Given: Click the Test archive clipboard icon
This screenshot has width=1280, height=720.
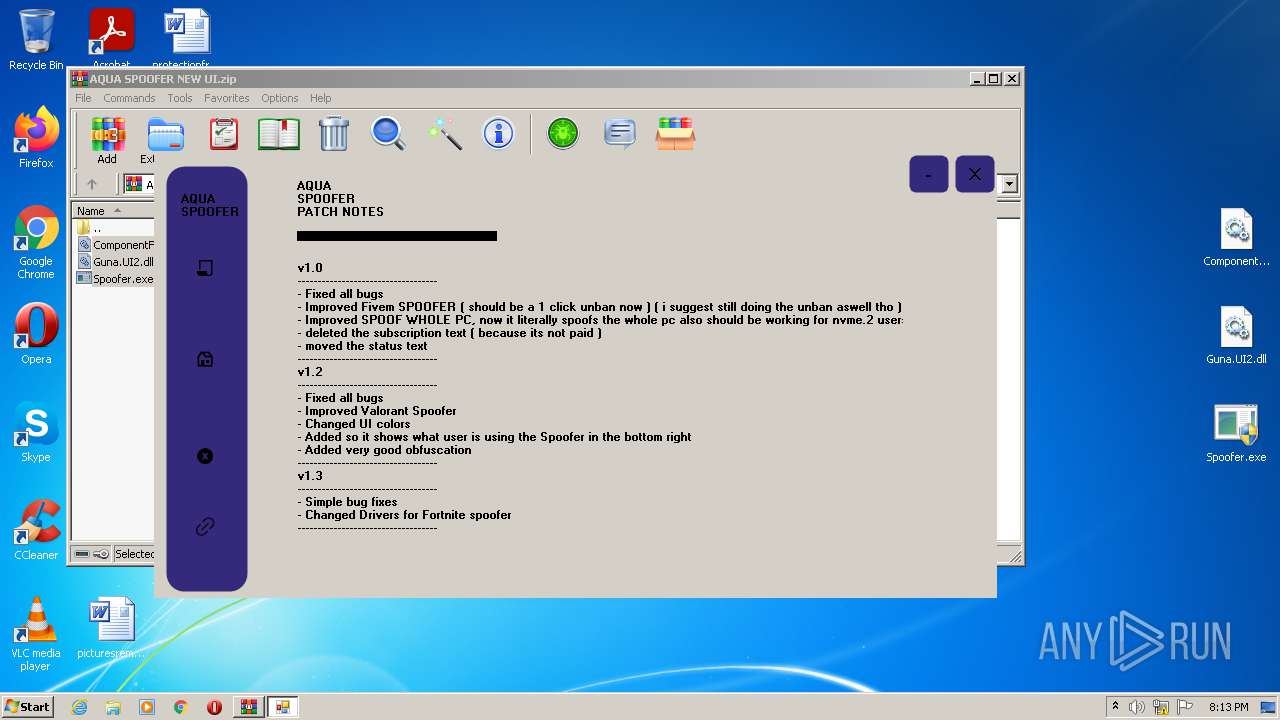Looking at the screenshot, I should [223, 134].
